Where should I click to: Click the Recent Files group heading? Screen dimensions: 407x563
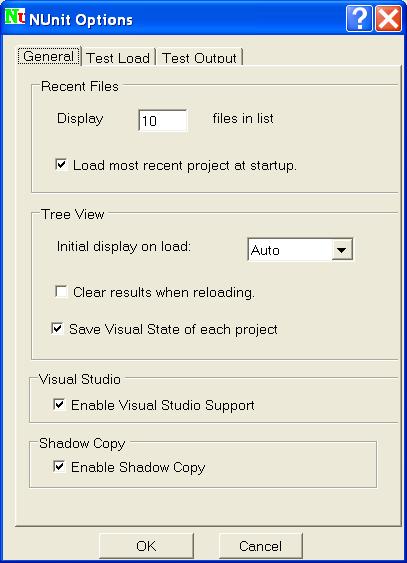tap(80, 86)
